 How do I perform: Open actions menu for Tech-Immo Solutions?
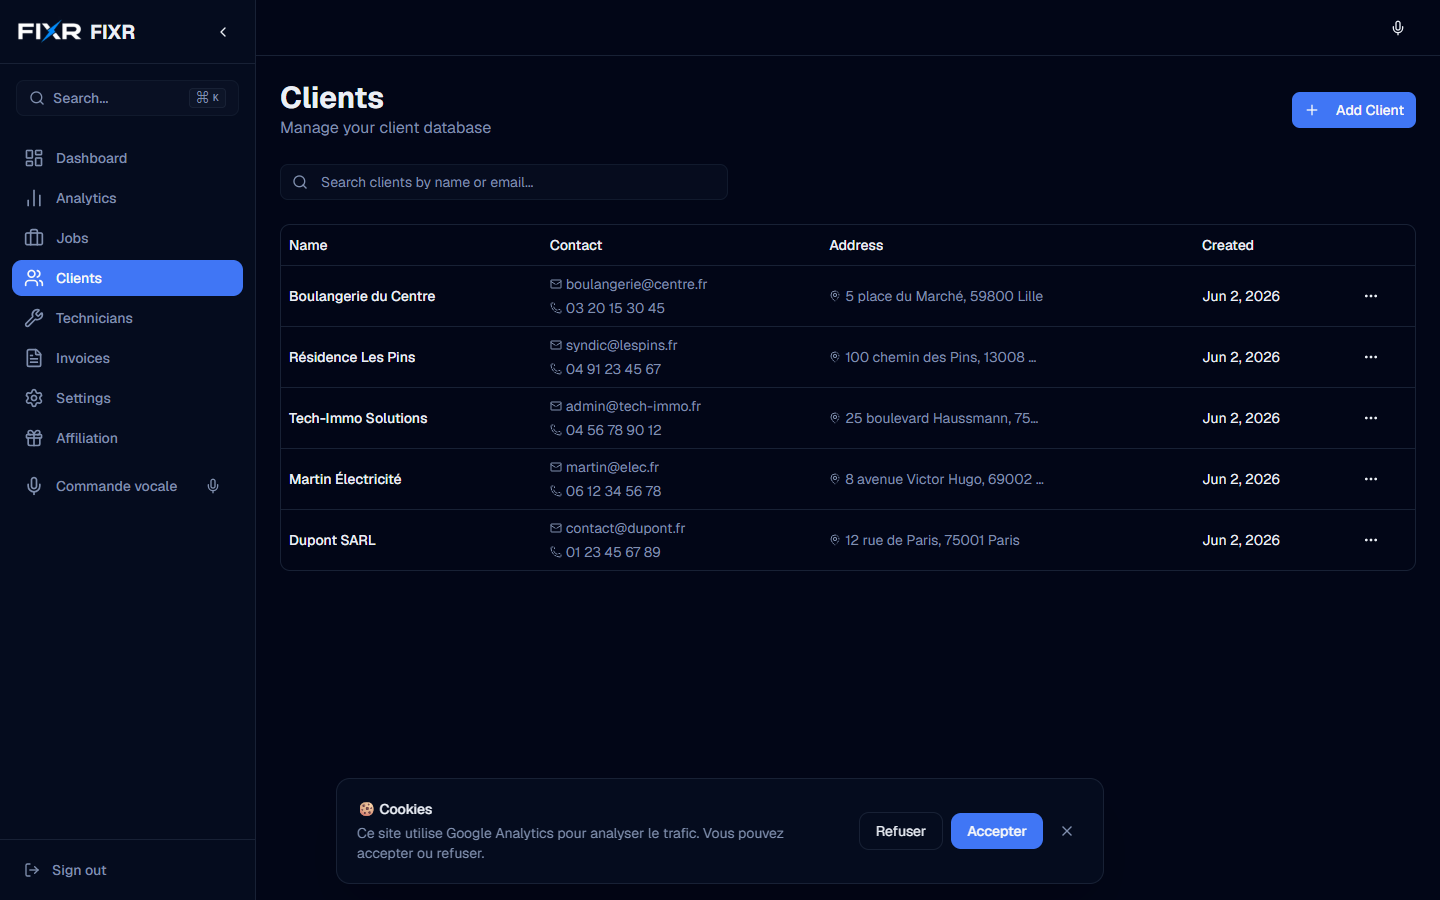click(x=1371, y=418)
